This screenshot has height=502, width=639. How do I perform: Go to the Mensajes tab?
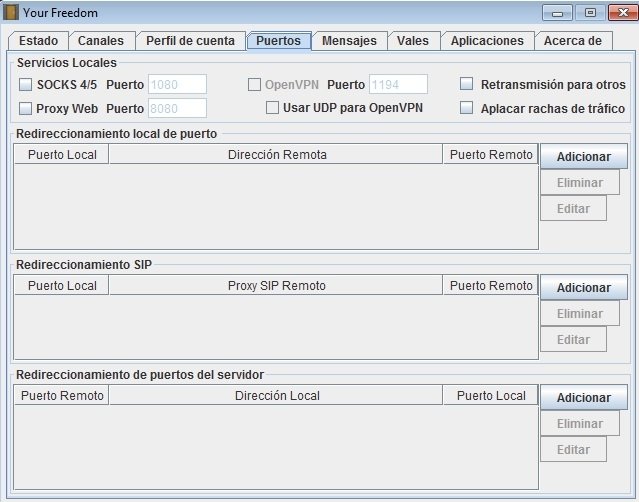[349, 41]
